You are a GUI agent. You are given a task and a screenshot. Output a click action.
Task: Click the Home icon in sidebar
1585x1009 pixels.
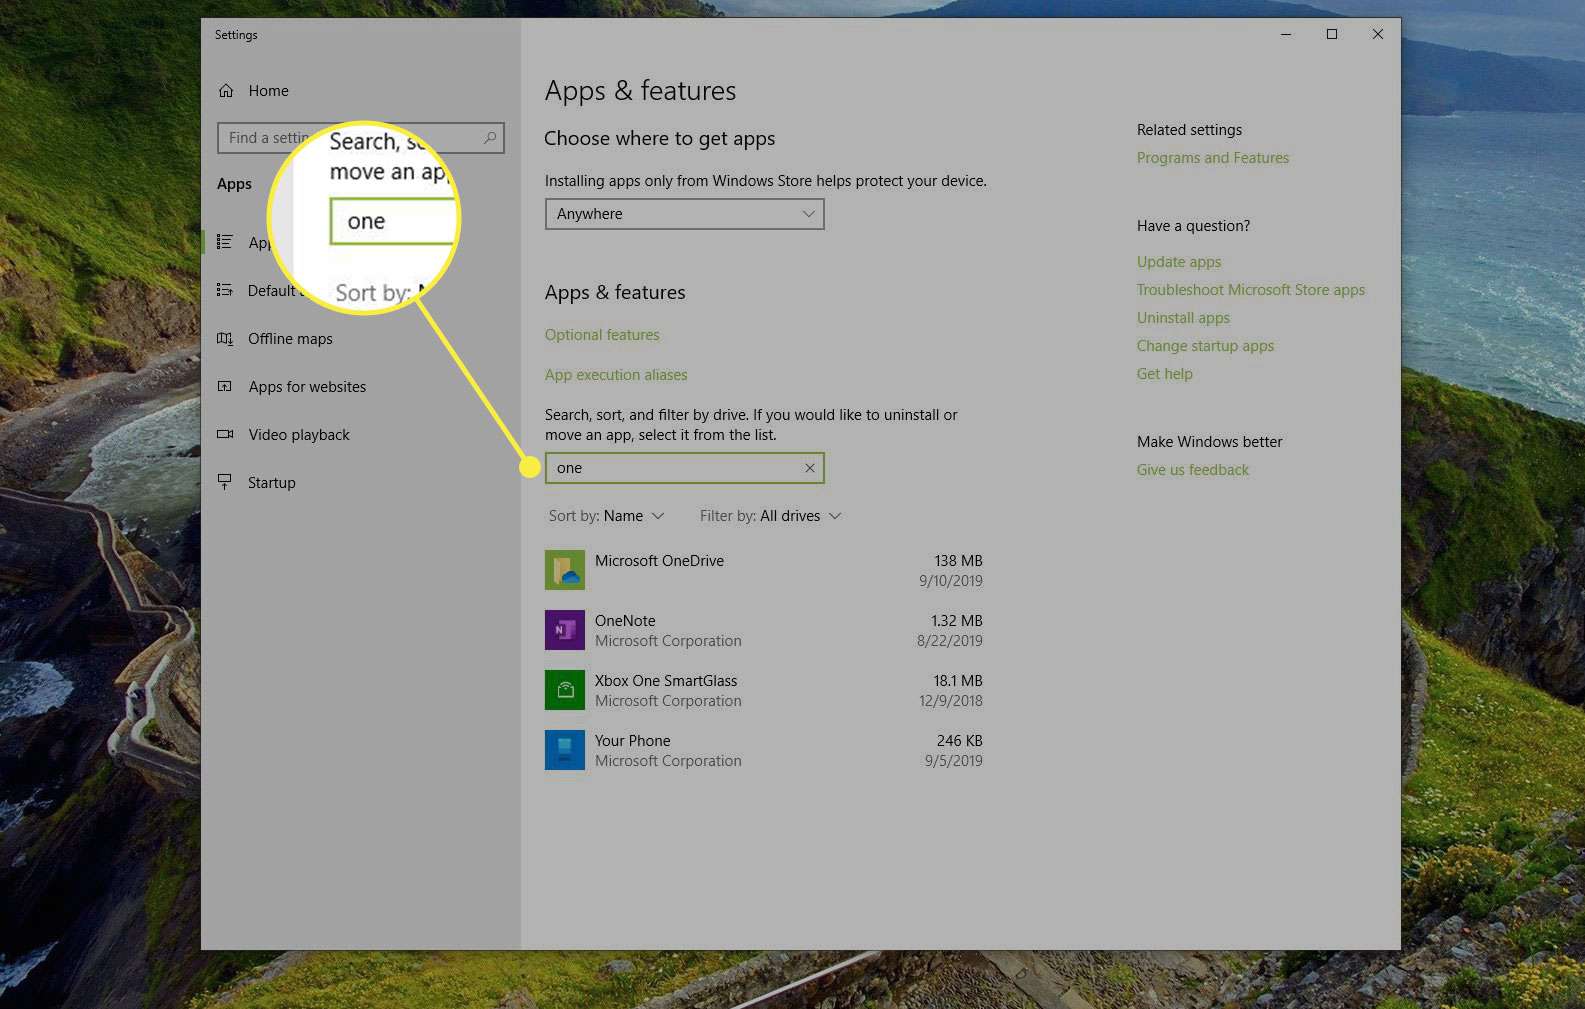(226, 91)
